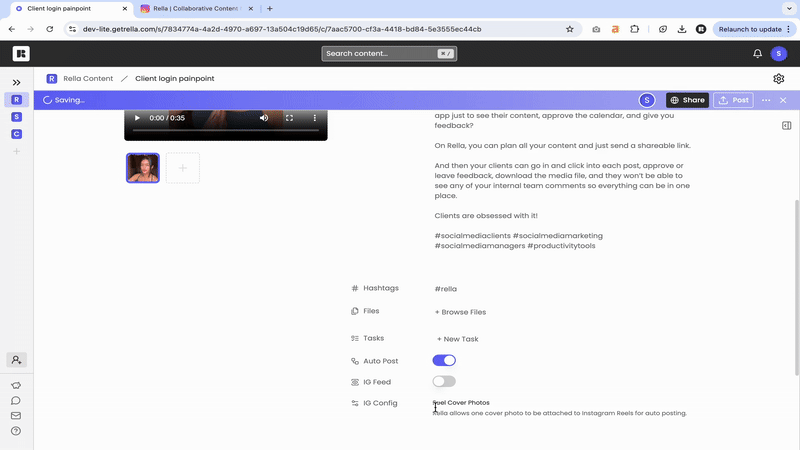The width and height of the screenshot is (800, 450).
Task: Open the piggy bank icon in sidebar
Action: [16, 385]
